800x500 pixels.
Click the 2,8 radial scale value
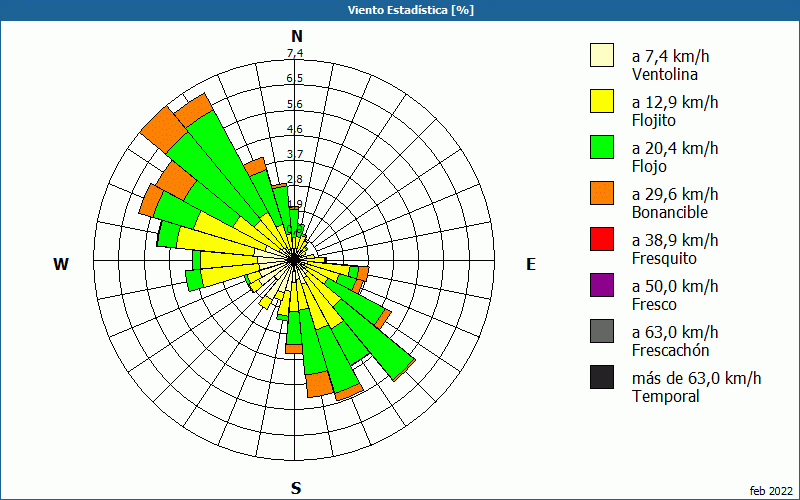point(295,179)
